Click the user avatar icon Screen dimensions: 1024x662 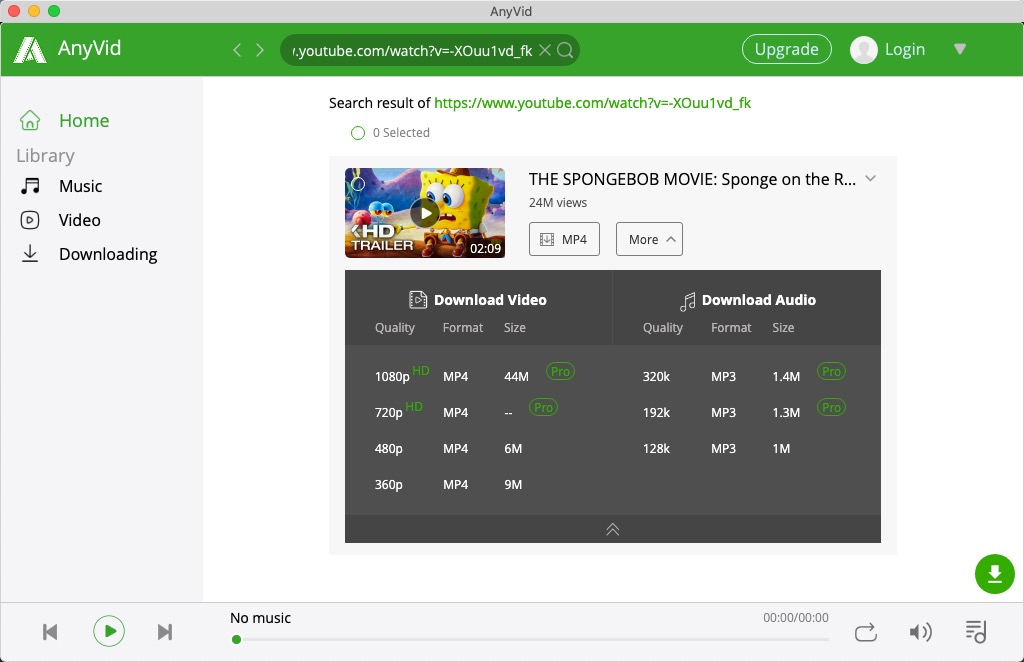pos(863,50)
